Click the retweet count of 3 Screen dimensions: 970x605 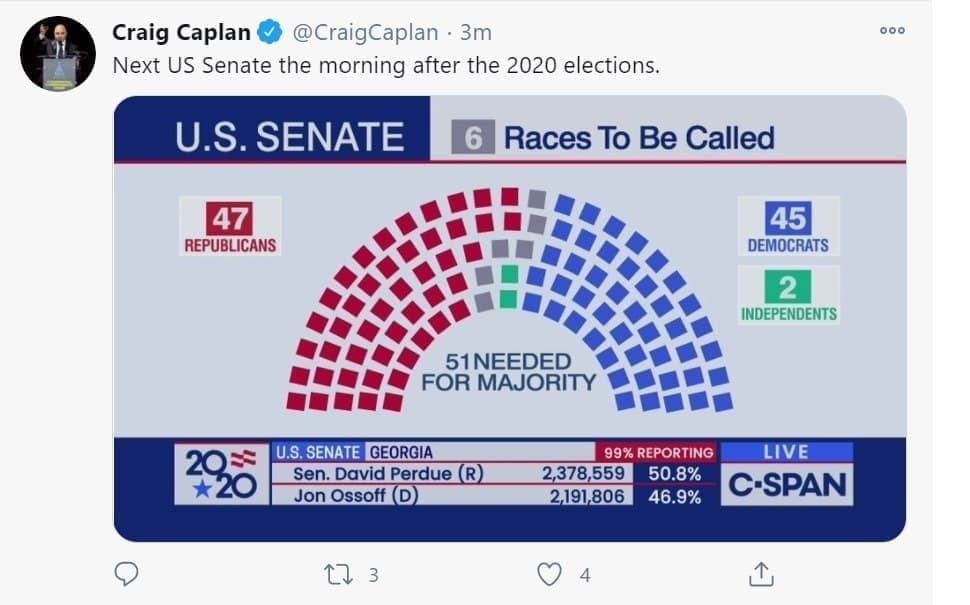tap(373, 575)
